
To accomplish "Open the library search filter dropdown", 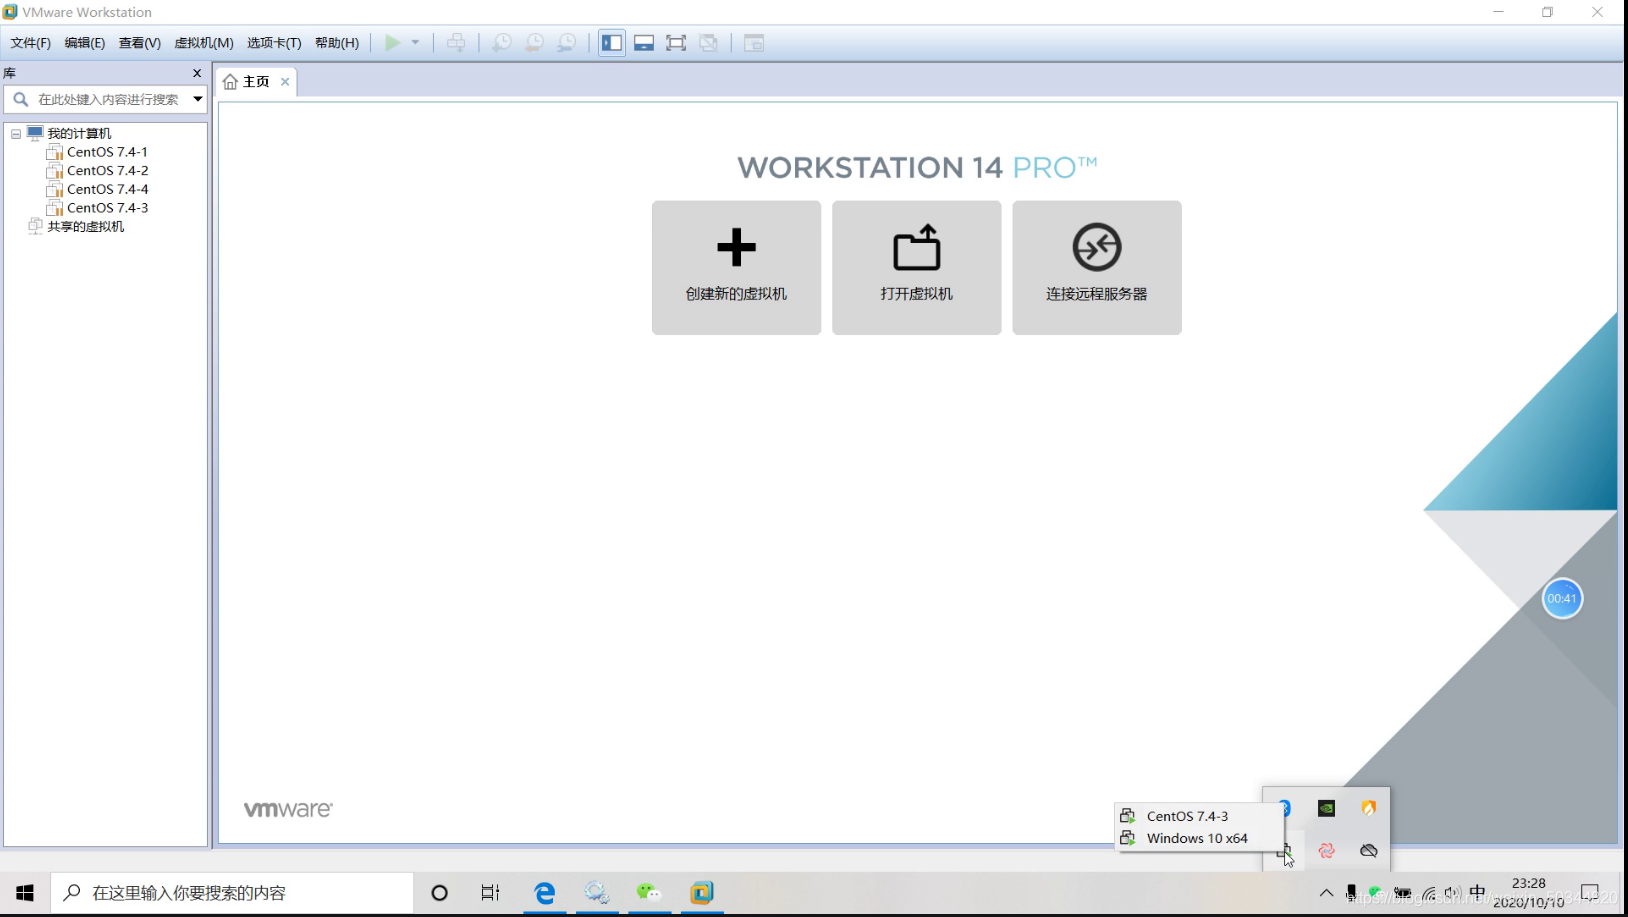I will point(198,99).
